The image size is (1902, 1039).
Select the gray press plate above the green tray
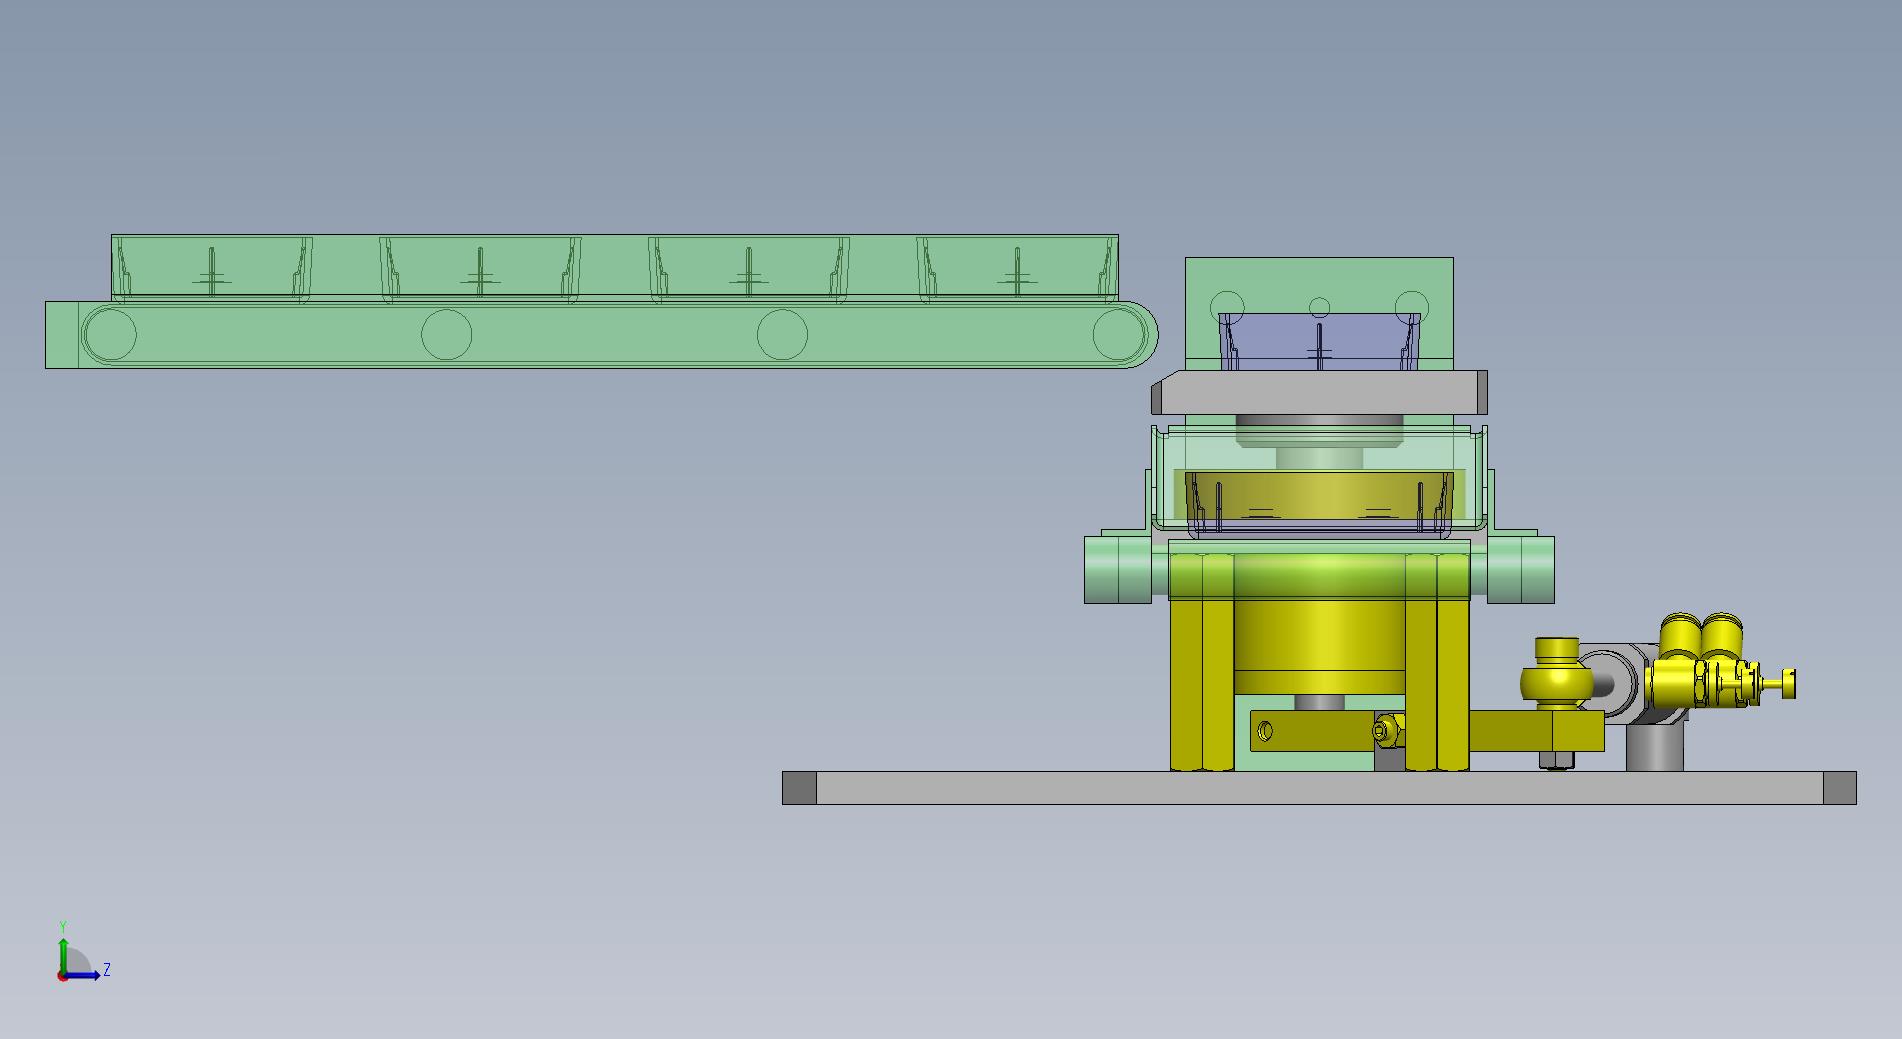1319,392
